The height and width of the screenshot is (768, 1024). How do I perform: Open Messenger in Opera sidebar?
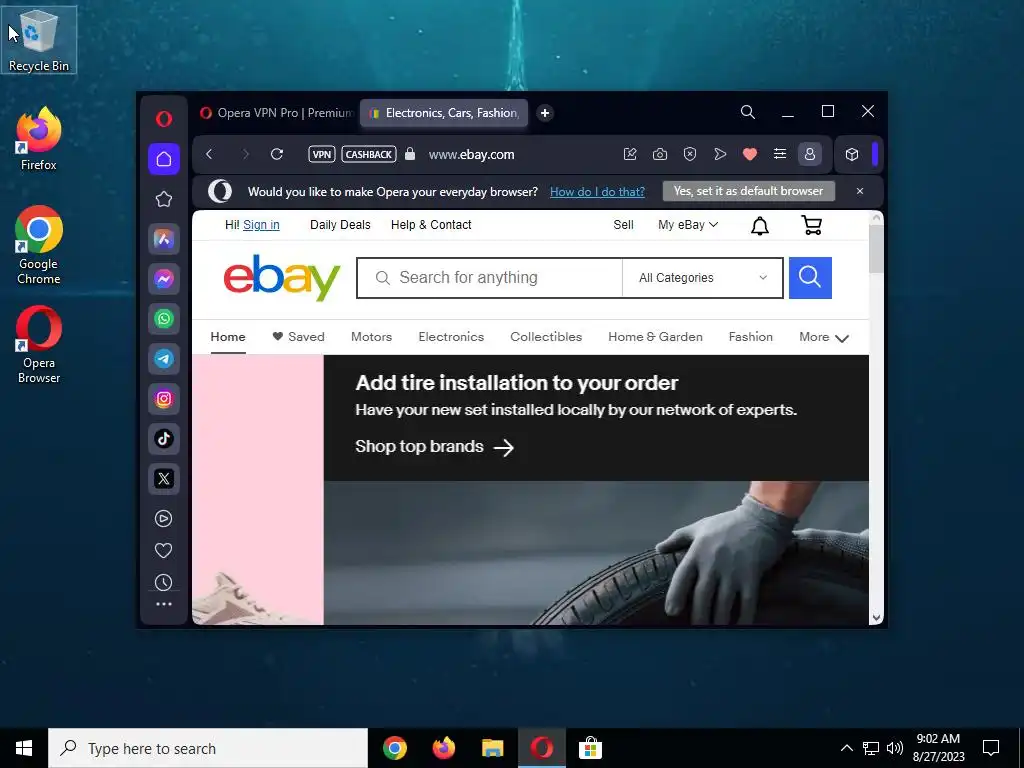[x=164, y=279]
